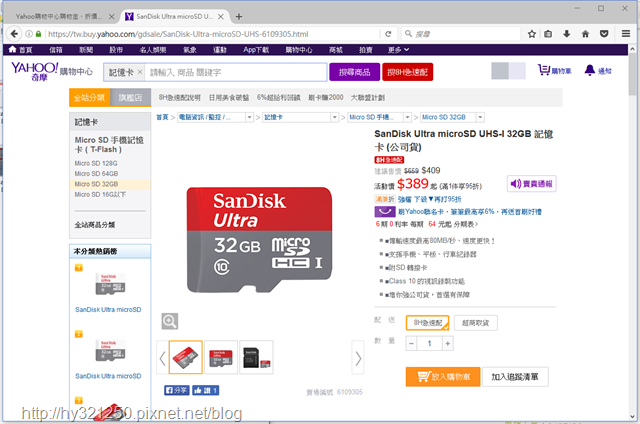Open the rank 1 SanDisk Ultra microSD bestseller

(x=108, y=310)
